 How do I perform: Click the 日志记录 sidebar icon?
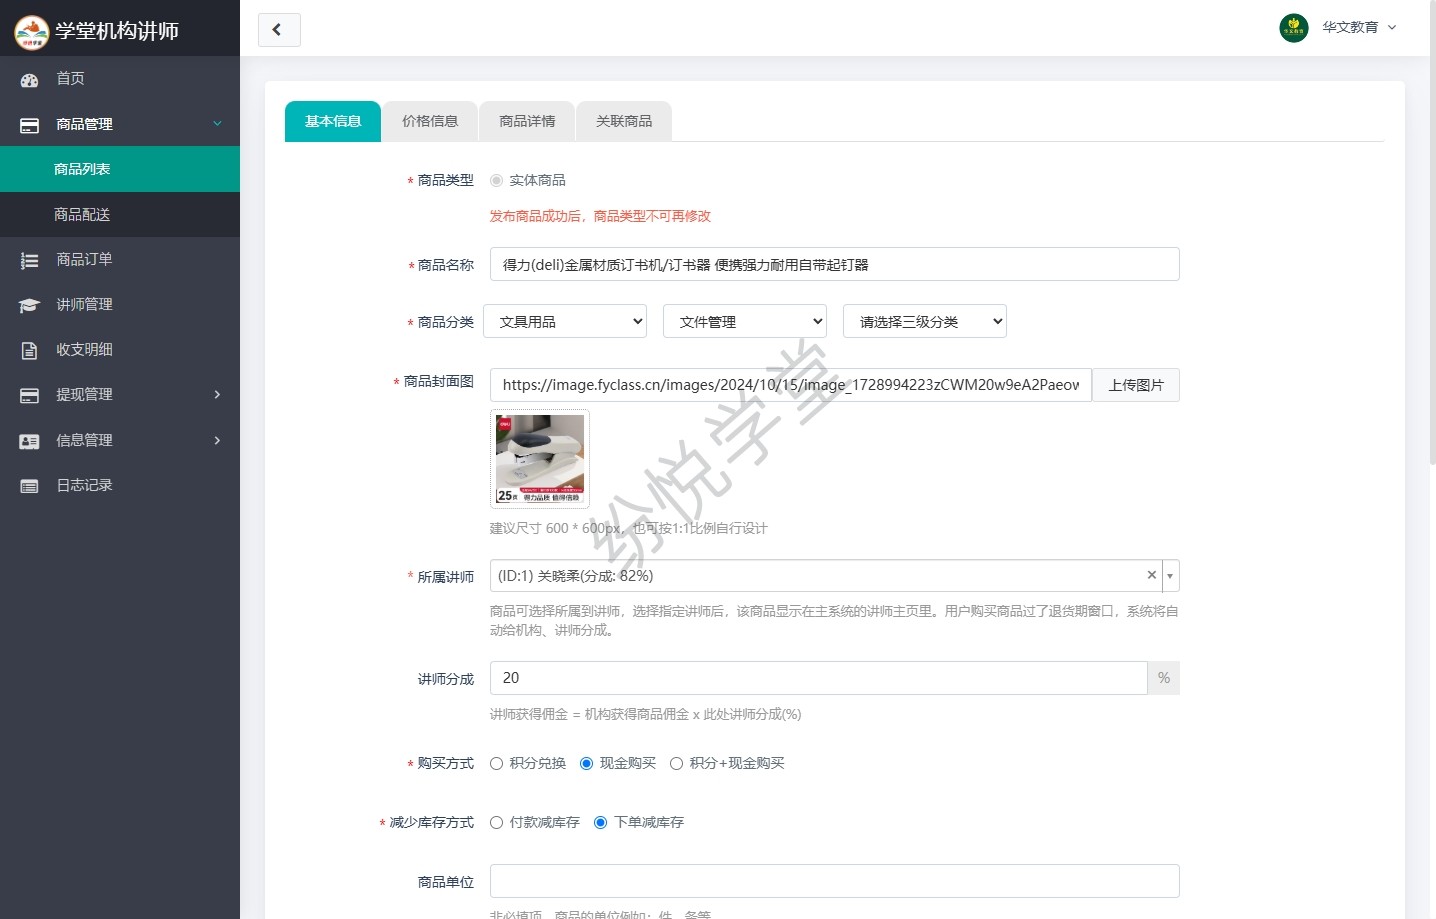(x=29, y=486)
